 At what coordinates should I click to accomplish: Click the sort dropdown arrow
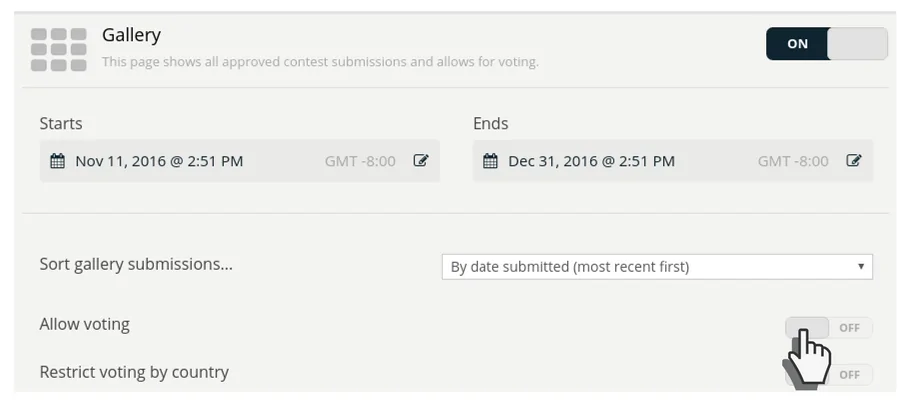click(861, 267)
